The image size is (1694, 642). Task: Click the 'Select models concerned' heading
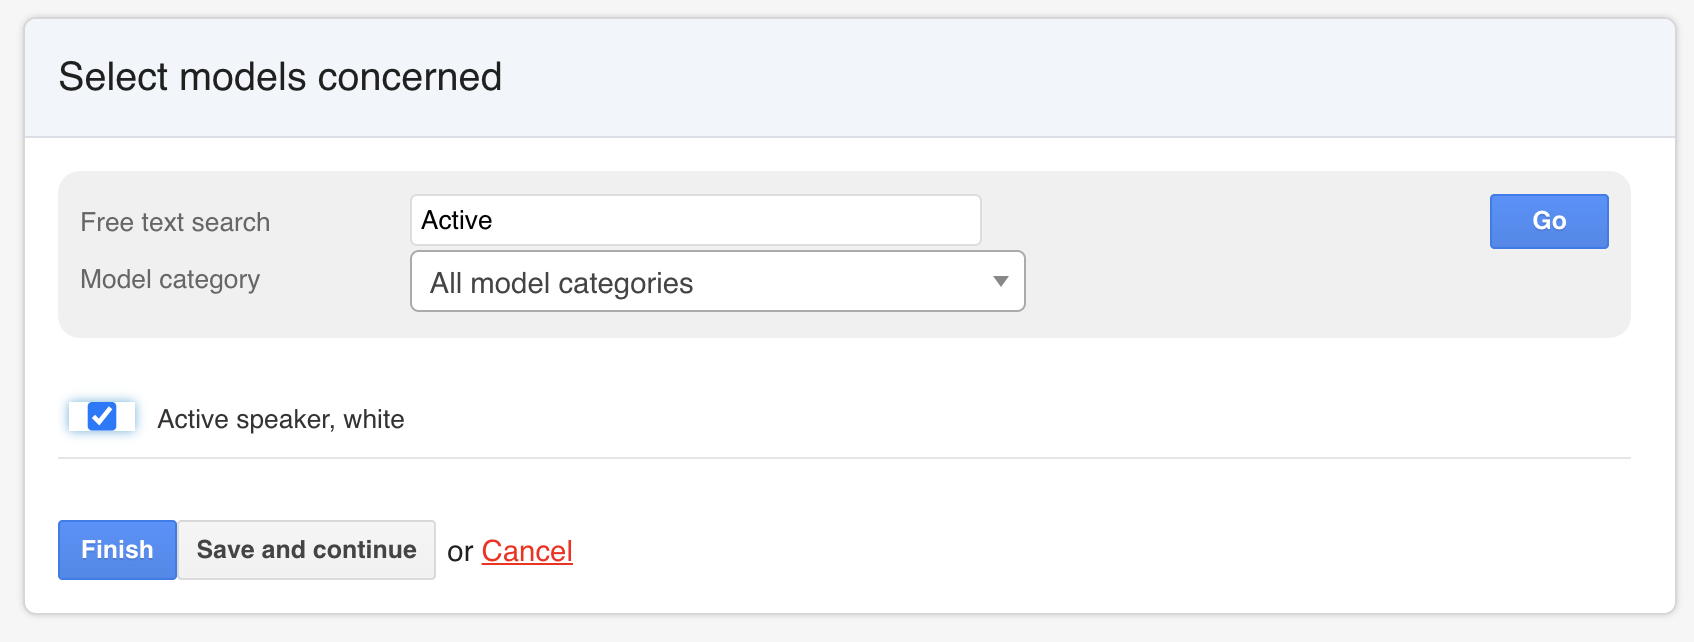pos(280,77)
